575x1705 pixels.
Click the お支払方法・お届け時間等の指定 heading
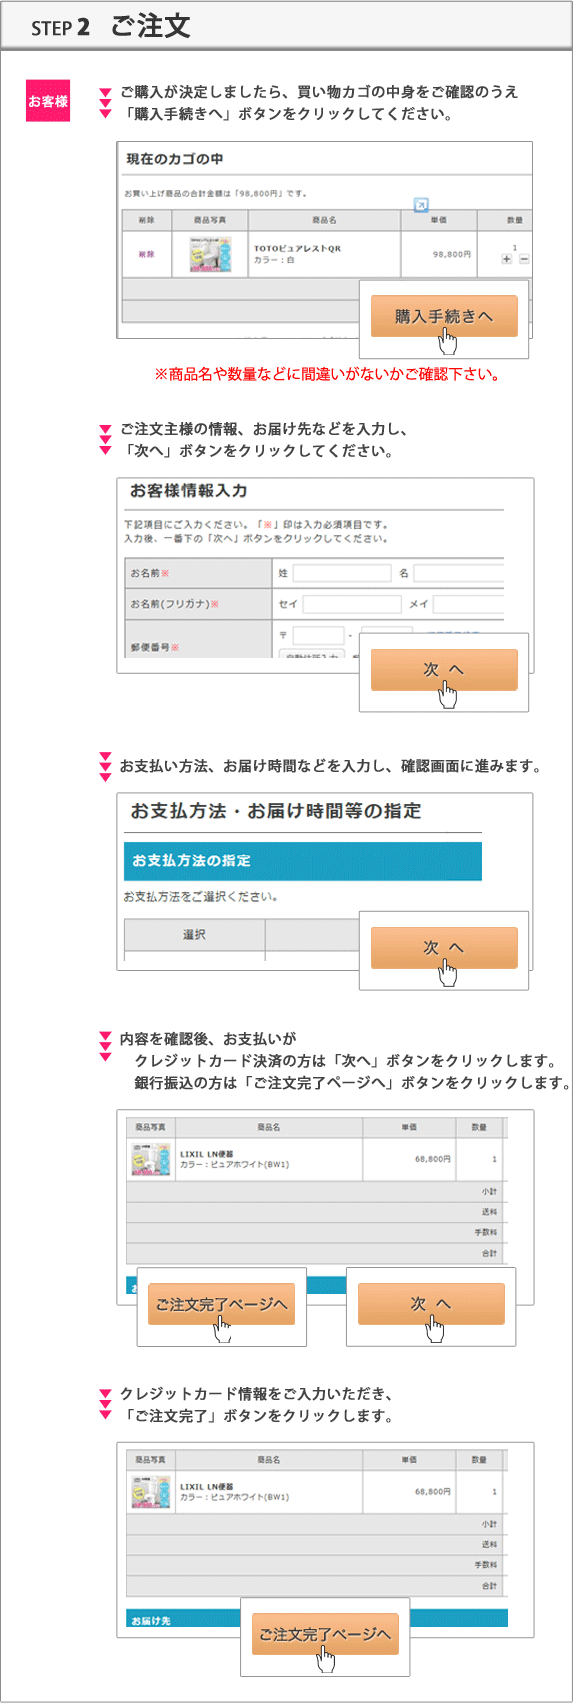tap(276, 811)
